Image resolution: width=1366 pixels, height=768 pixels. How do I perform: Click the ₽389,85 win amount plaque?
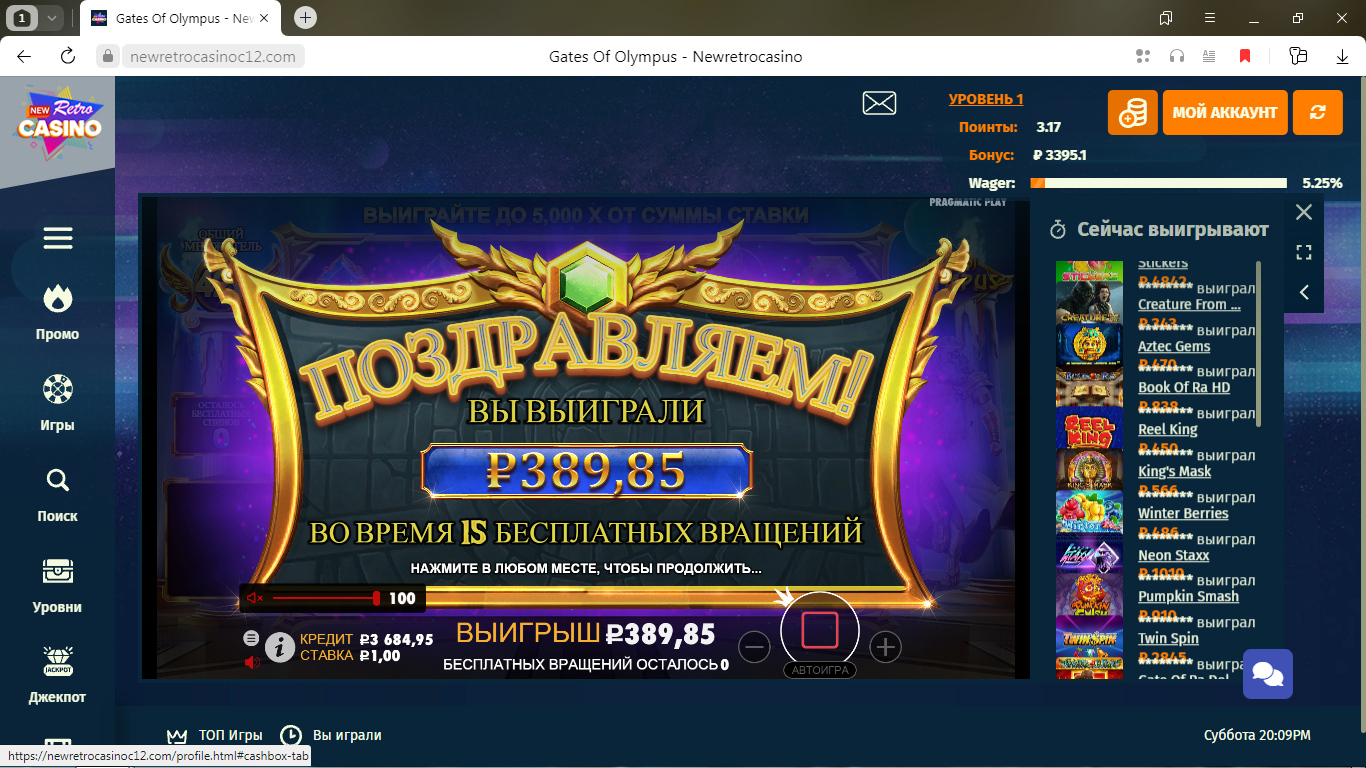click(586, 470)
